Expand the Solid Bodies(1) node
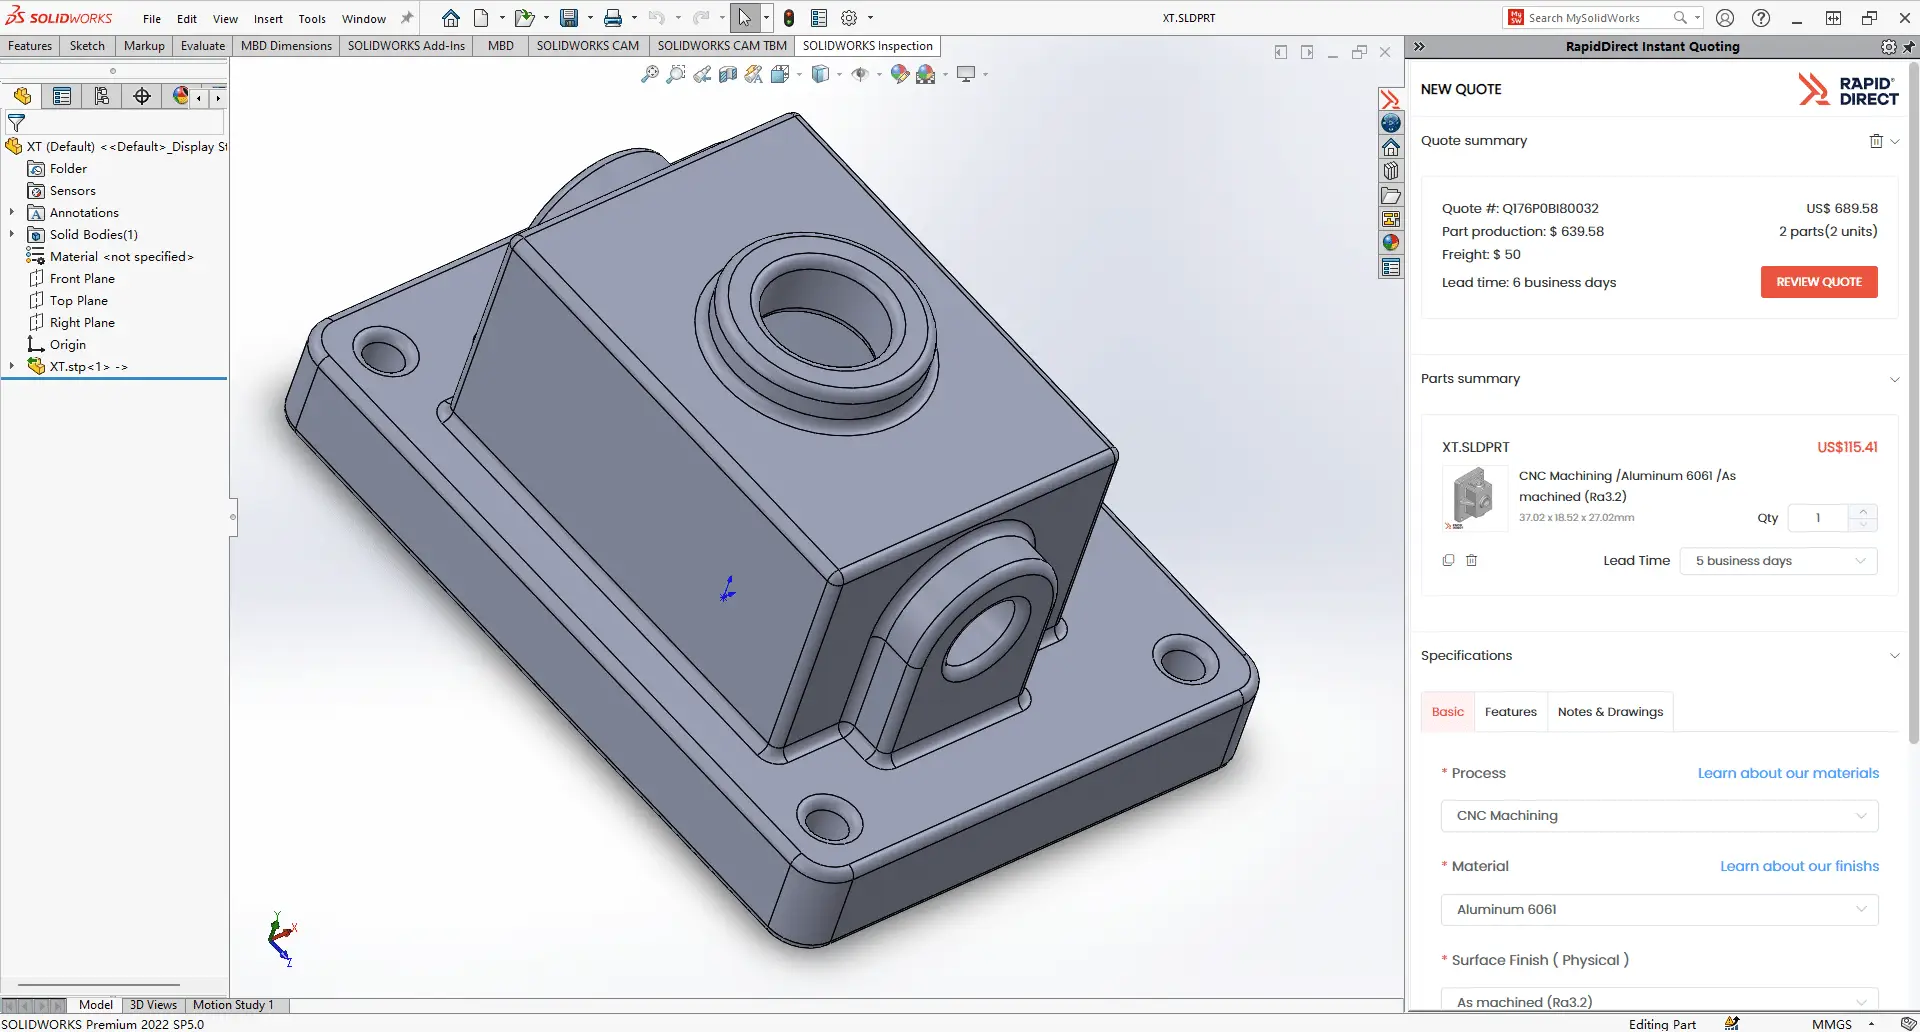The image size is (1920, 1032). 12,234
